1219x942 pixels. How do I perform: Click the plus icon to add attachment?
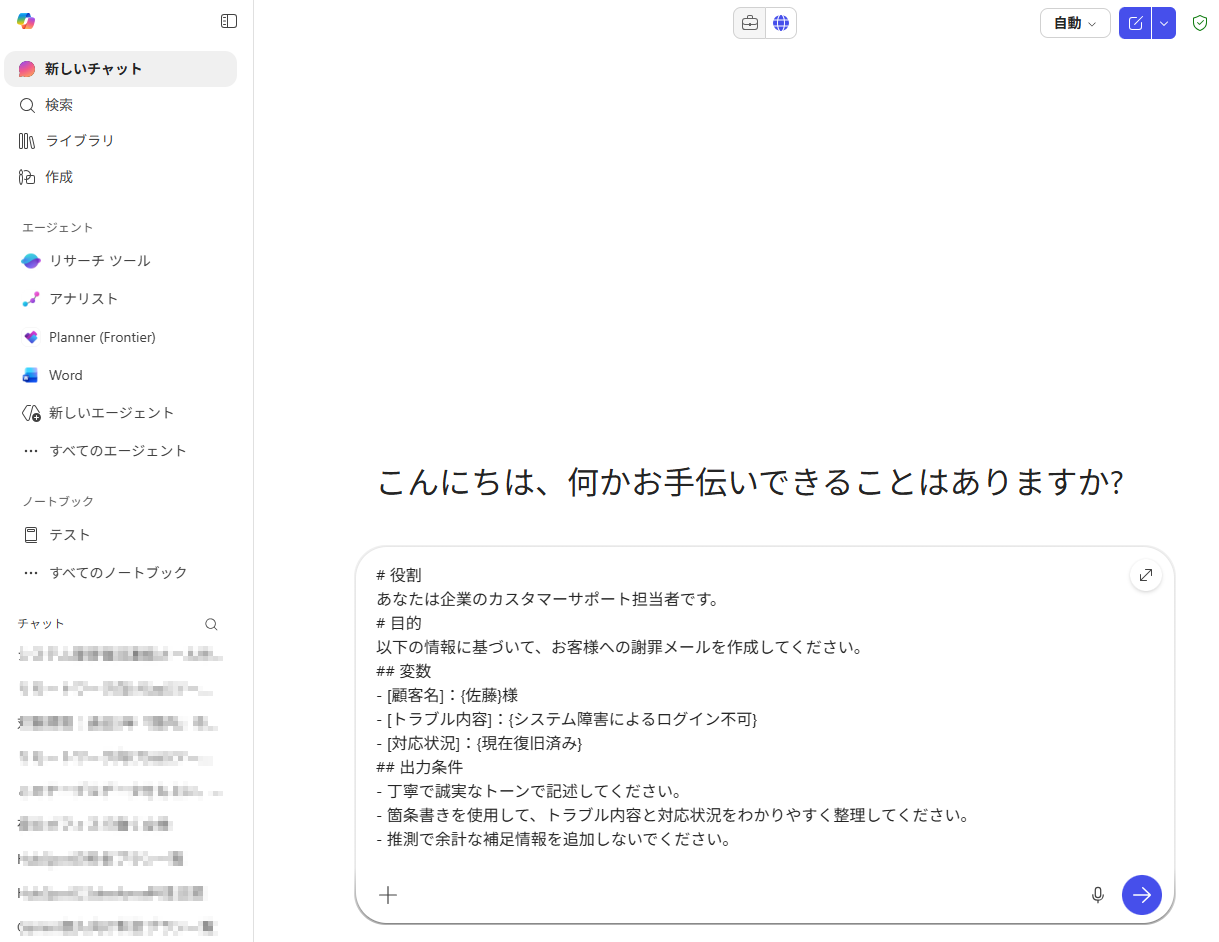tap(388, 895)
